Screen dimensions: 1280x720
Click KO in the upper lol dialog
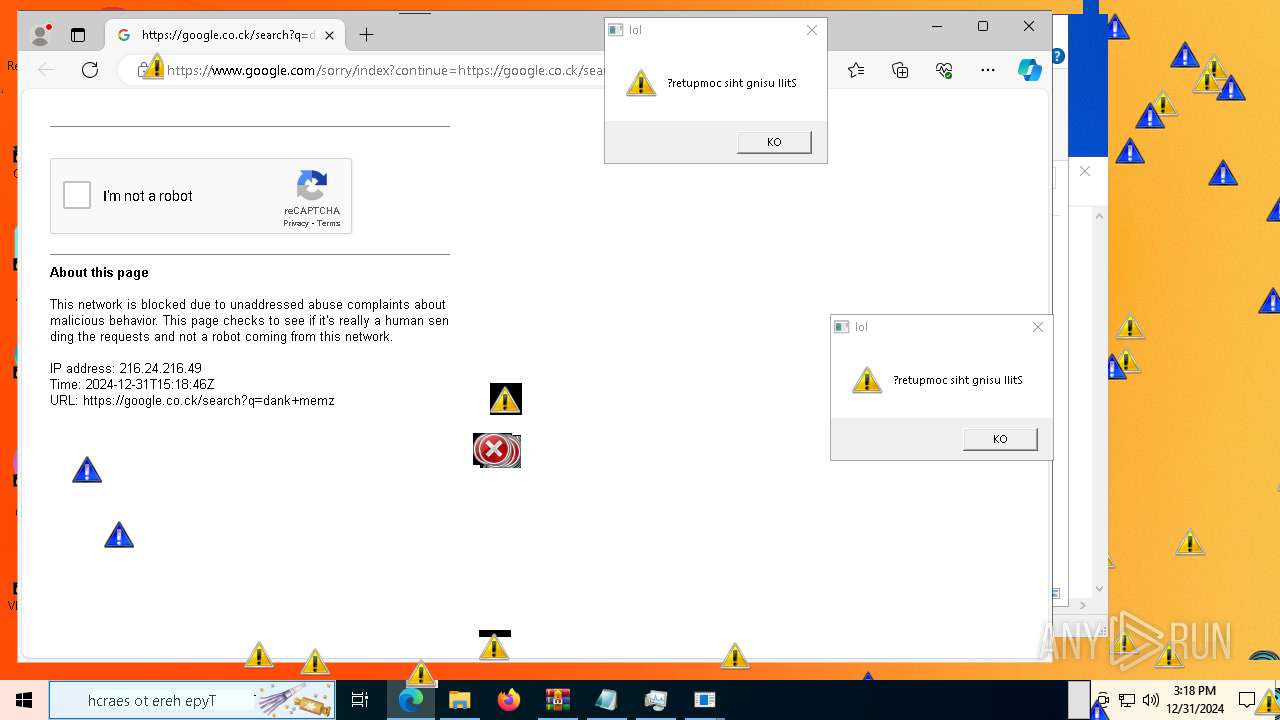[x=774, y=142]
